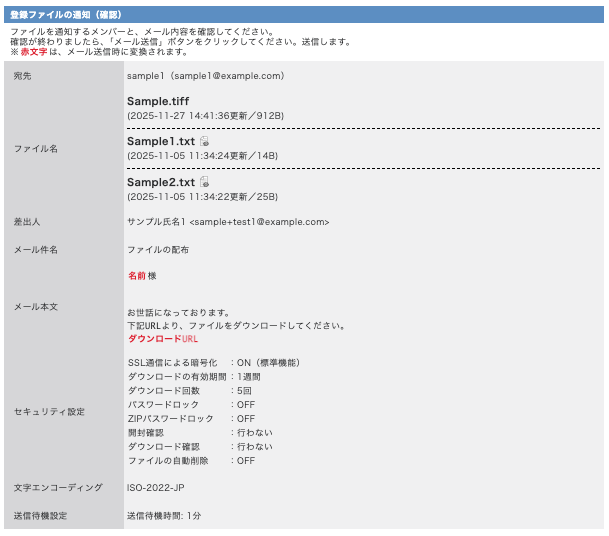Image resolution: width=609 pixels, height=536 pixels.
Task: Click the red 赤文字 note text
Action: pos(34,52)
